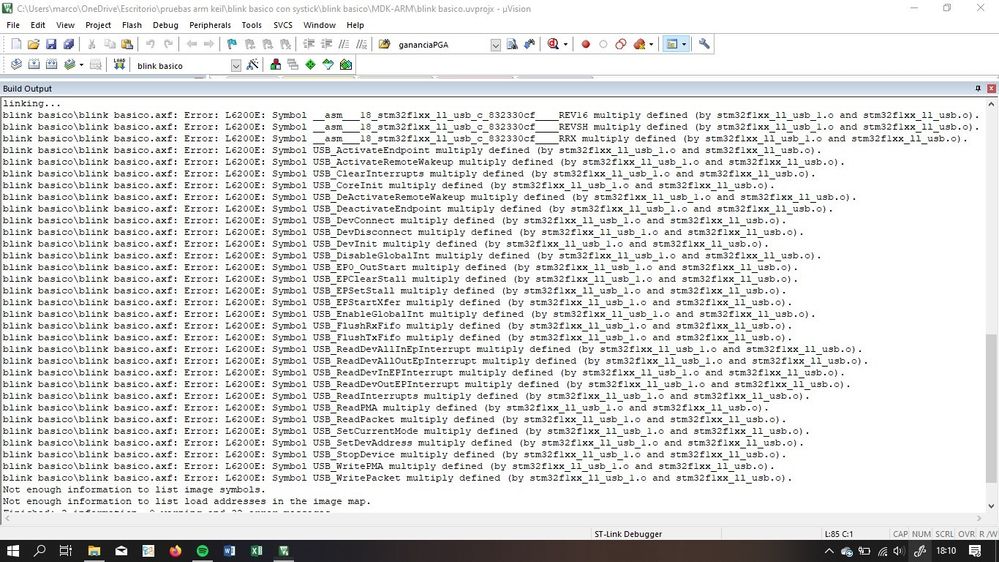
Task: Click the Open file folder icon
Action: point(33,44)
